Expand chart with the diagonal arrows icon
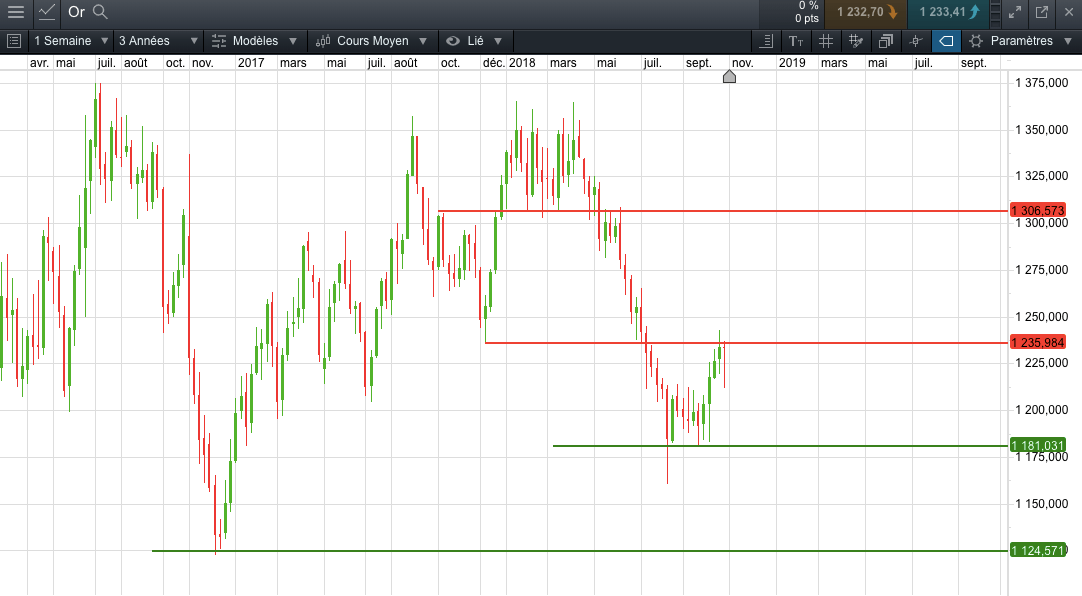The width and height of the screenshot is (1082, 596). [1015, 12]
